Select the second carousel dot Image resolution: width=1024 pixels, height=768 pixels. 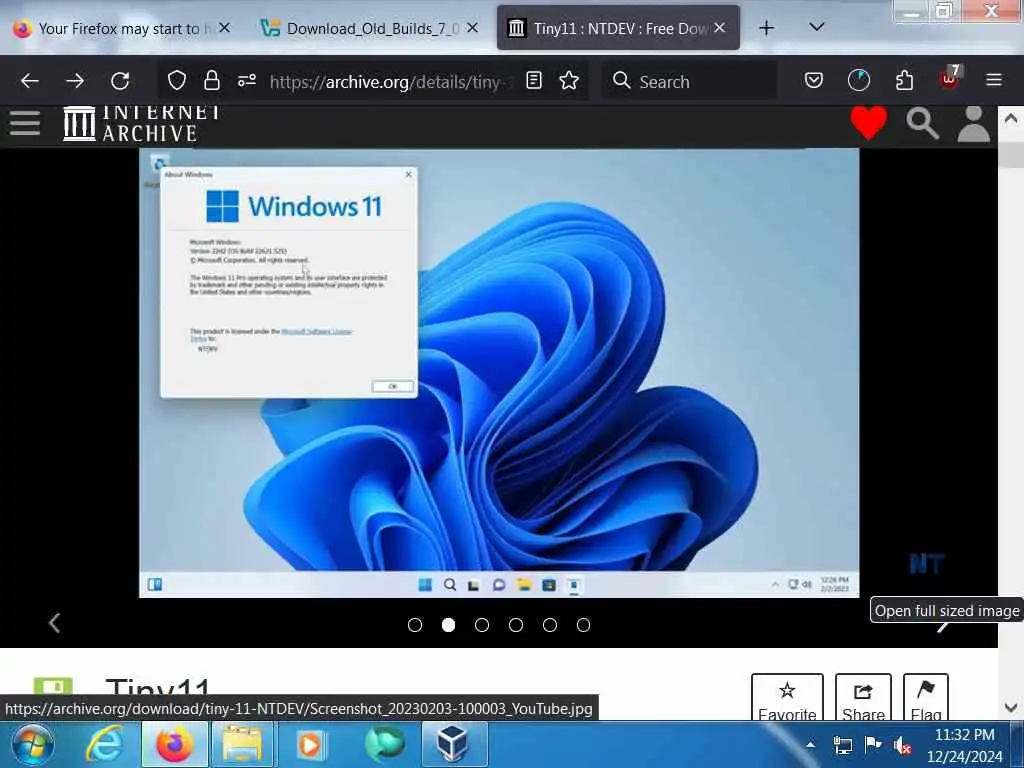(x=449, y=625)
